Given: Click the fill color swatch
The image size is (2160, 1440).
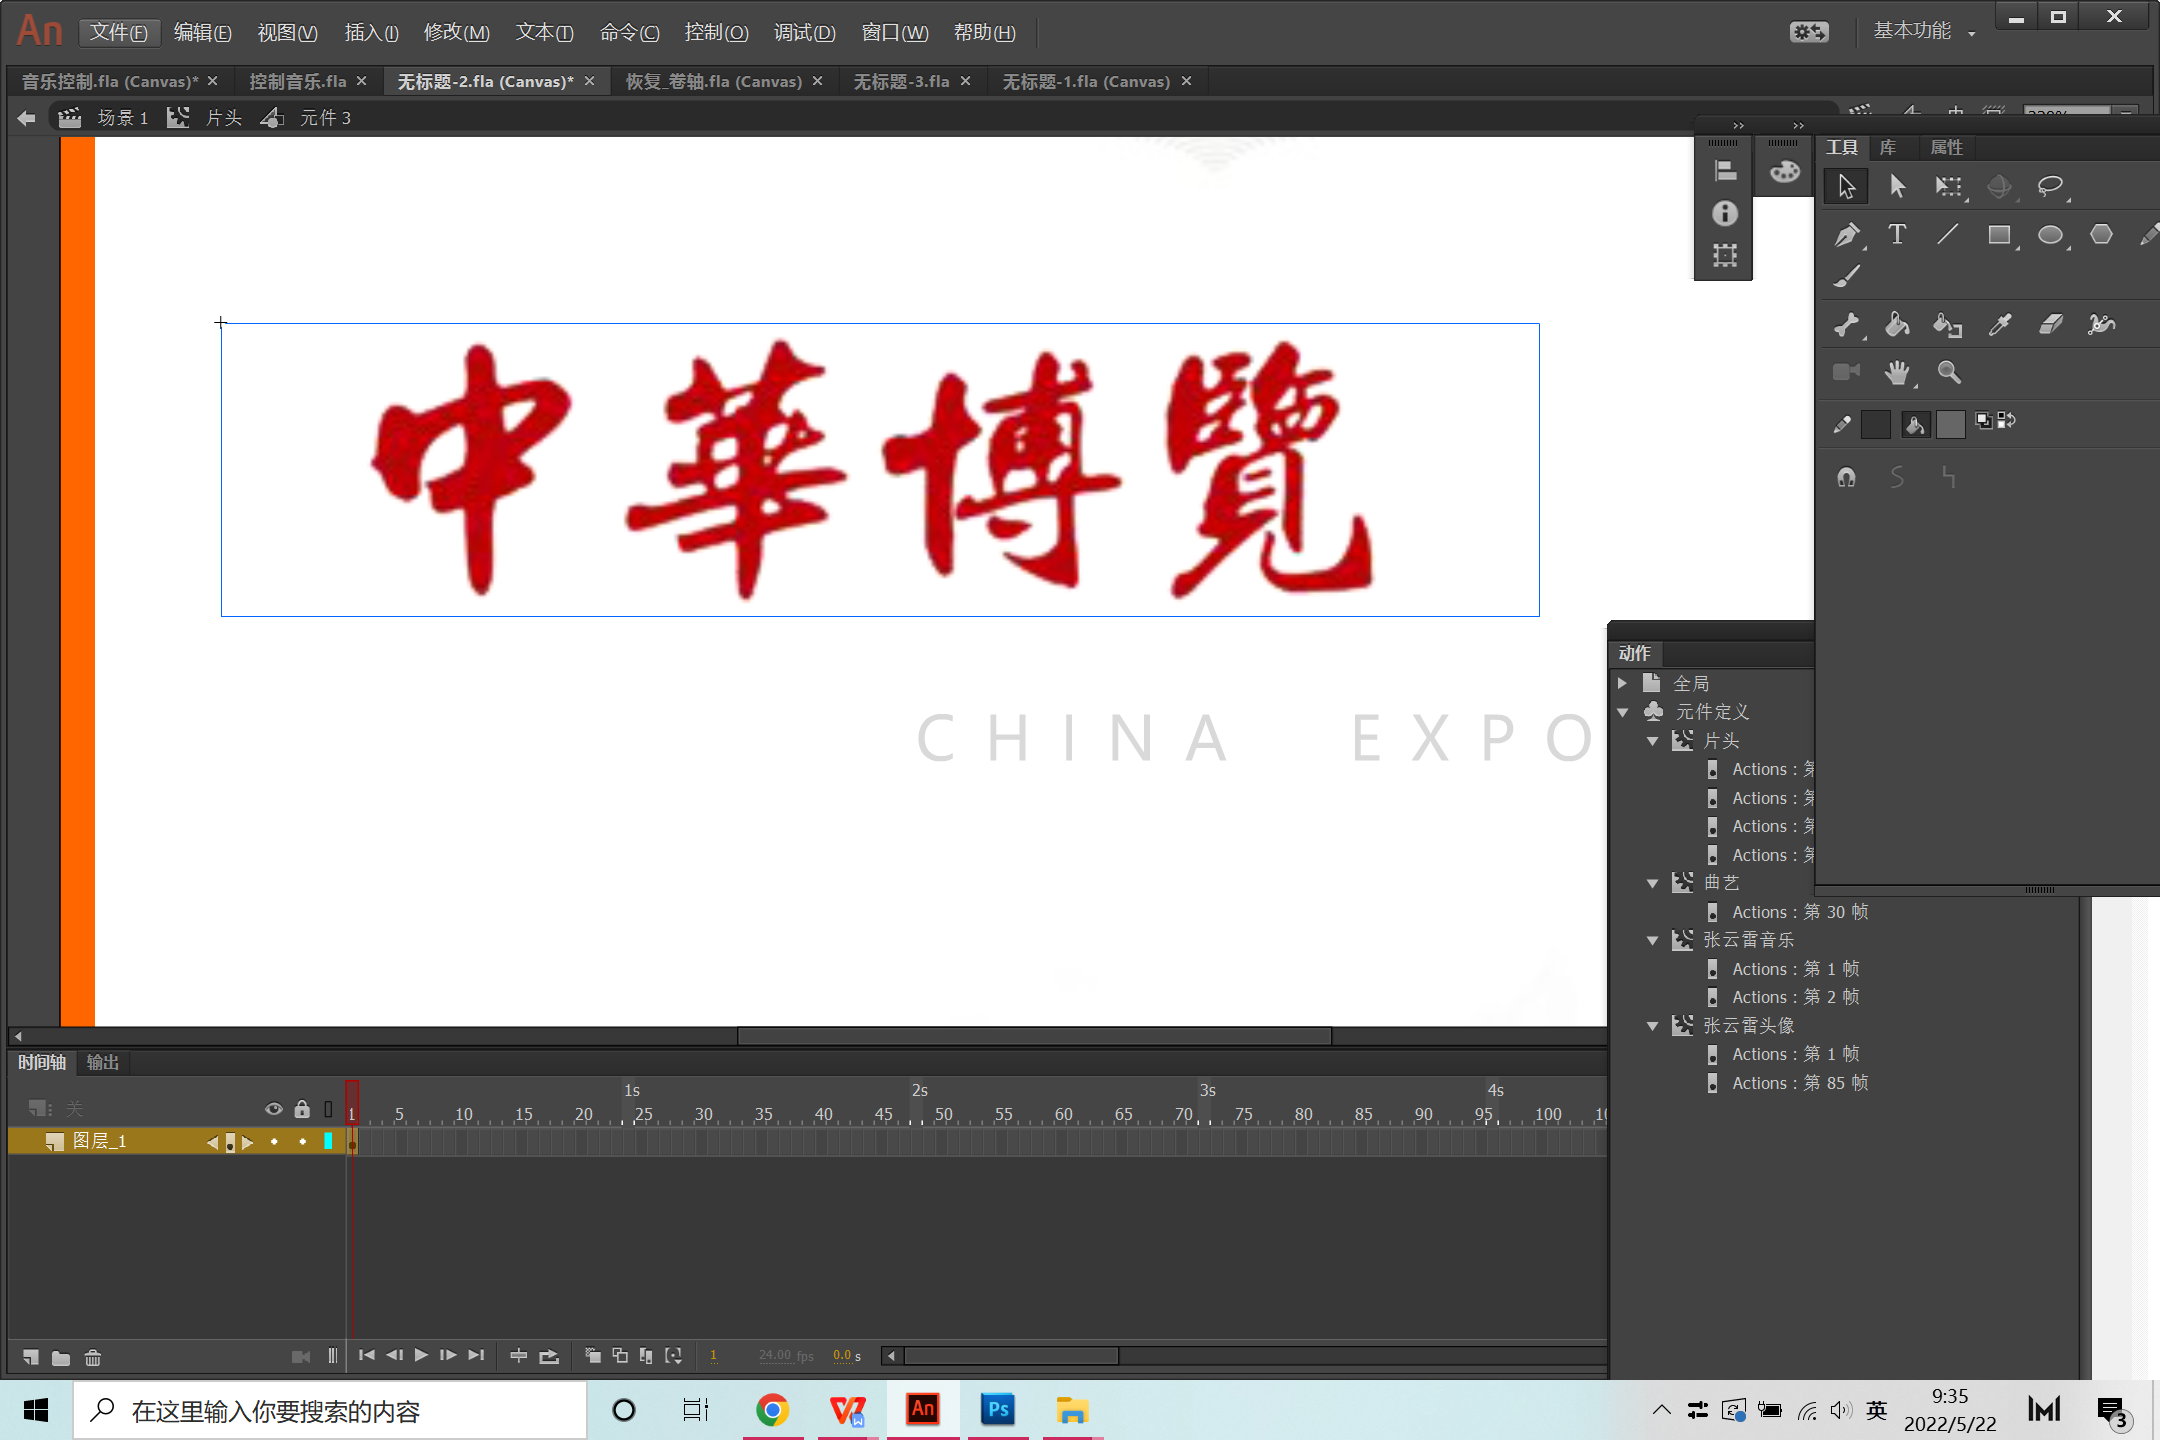Looking at the screenshot, I should click(x=1950, y=424).
